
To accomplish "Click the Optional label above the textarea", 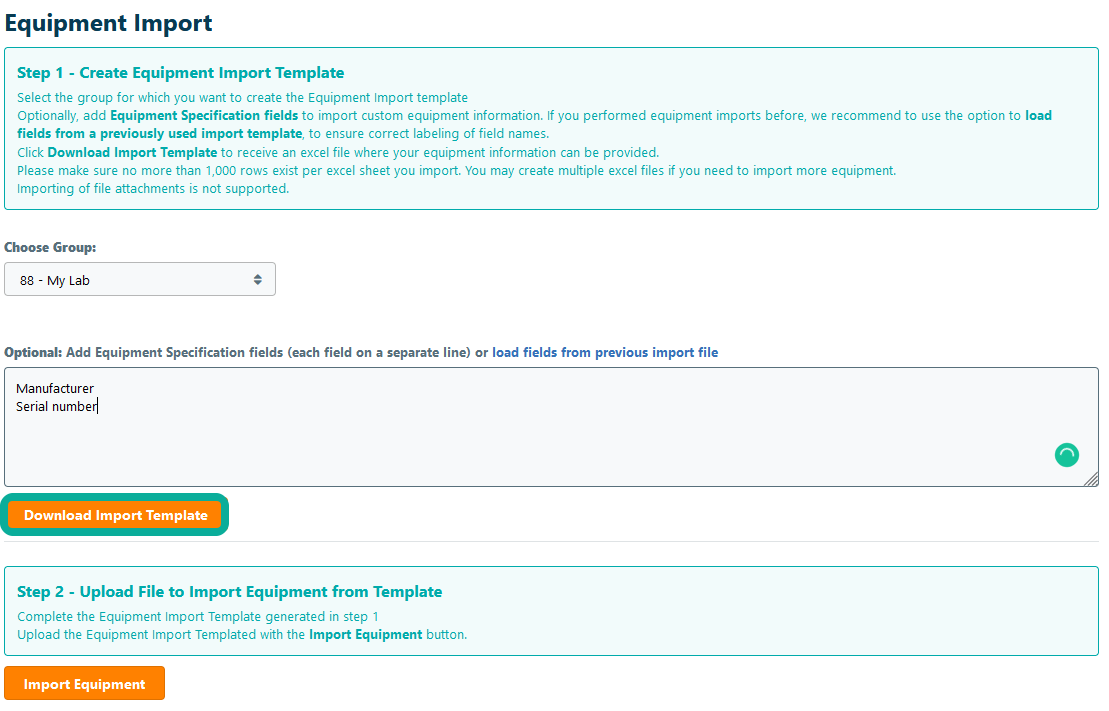I will pyautogui.click(x=33, y=353).
